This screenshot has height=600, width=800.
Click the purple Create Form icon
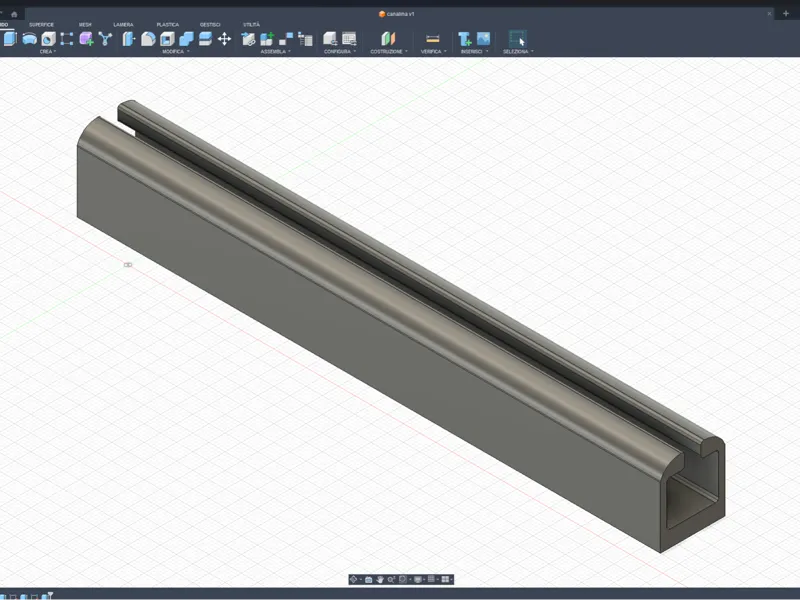tap(86, 39)
